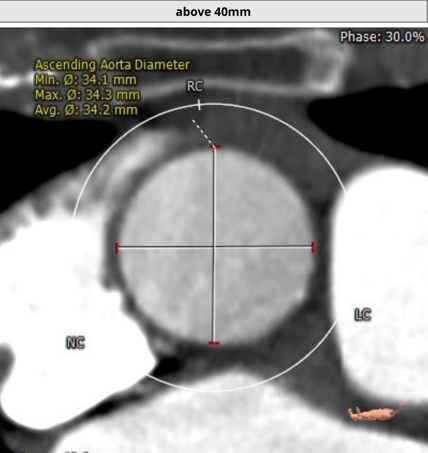Grab the right red handle of the horizontal diameter line

313,247
